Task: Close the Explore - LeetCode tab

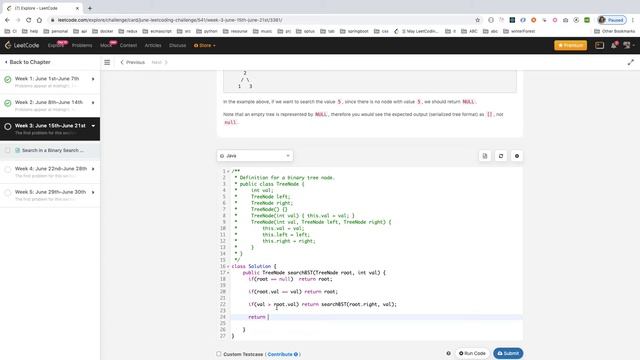Action: pyautogui.click(x=77, y=8)
